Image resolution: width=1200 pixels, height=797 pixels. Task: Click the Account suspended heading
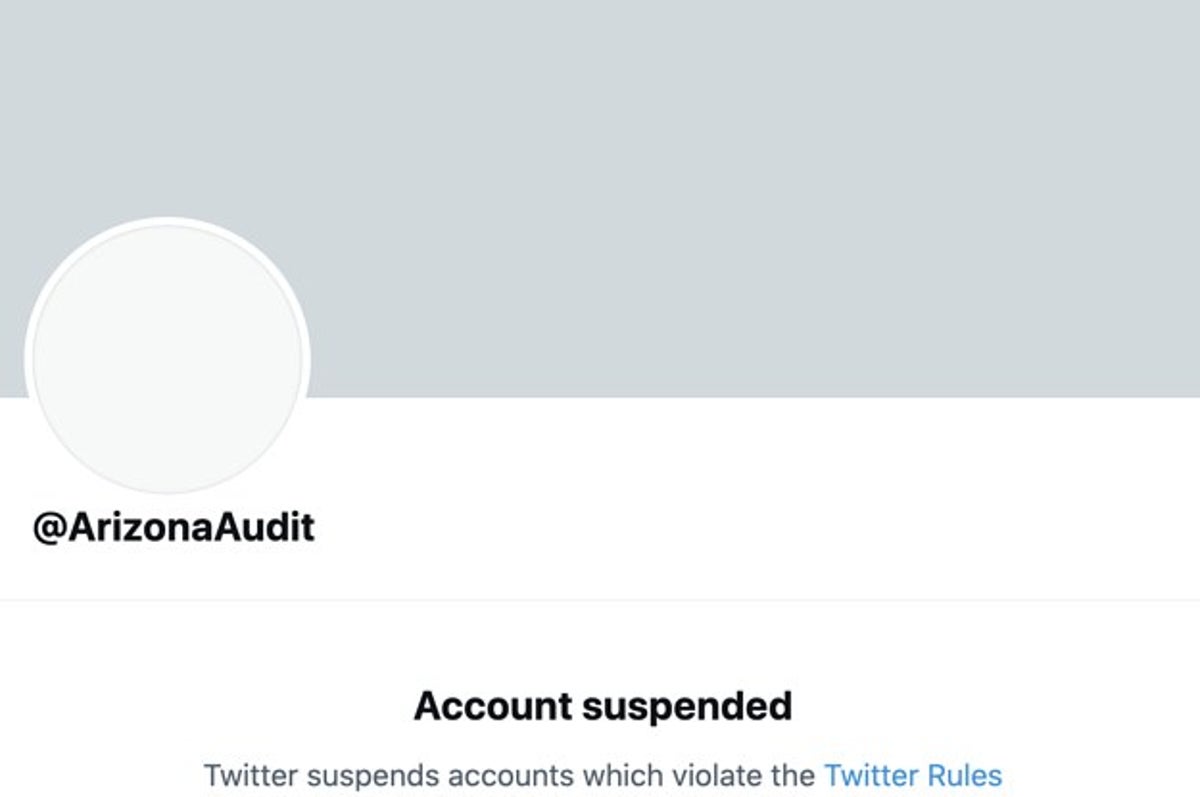click(602, 706)
